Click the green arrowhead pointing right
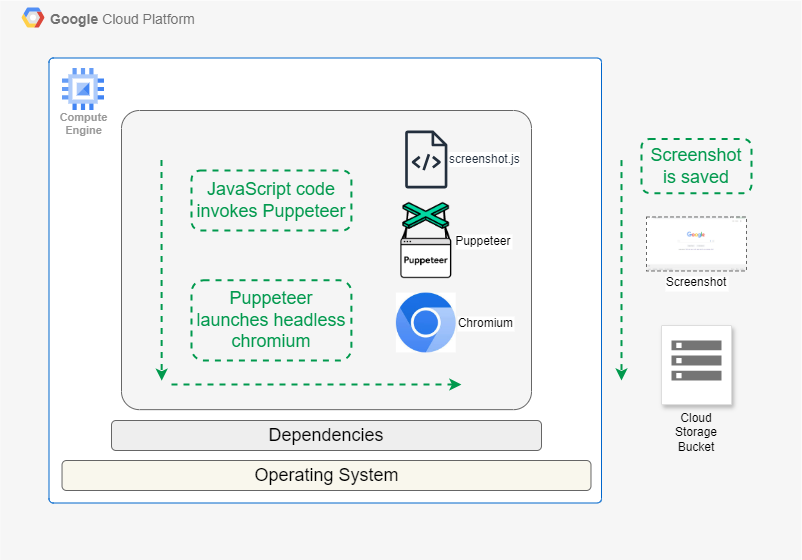 [x=455, y=384]
